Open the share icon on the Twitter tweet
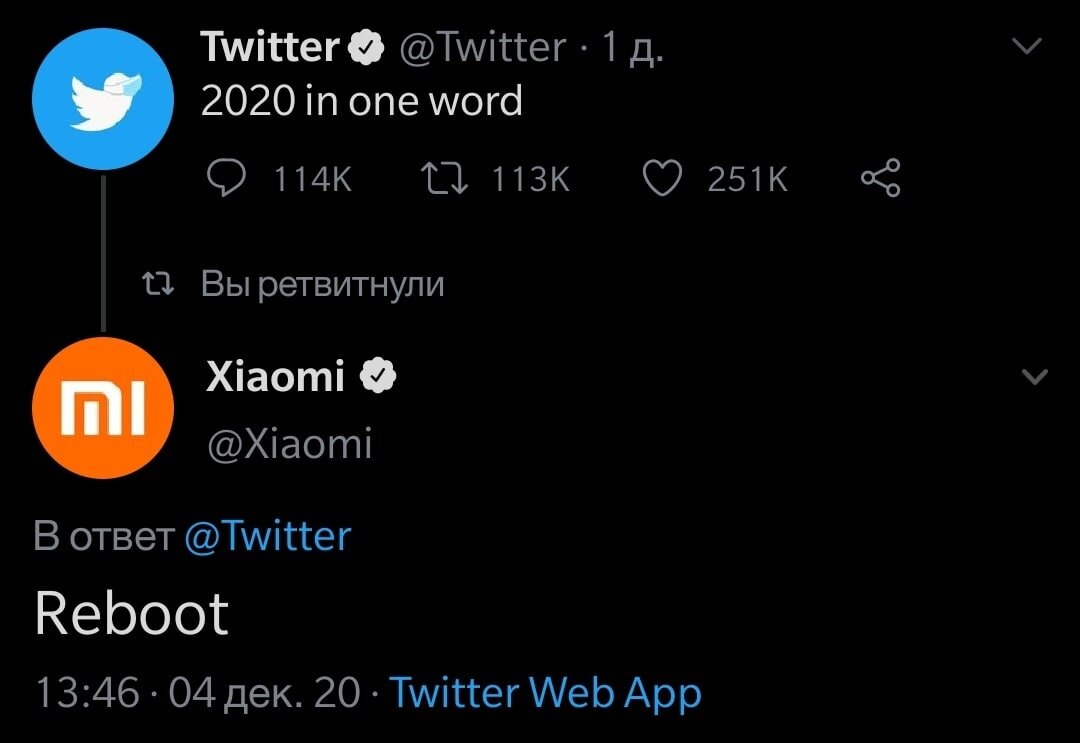Viewport: 1080px width, 743px height. [x=879, y=178]
